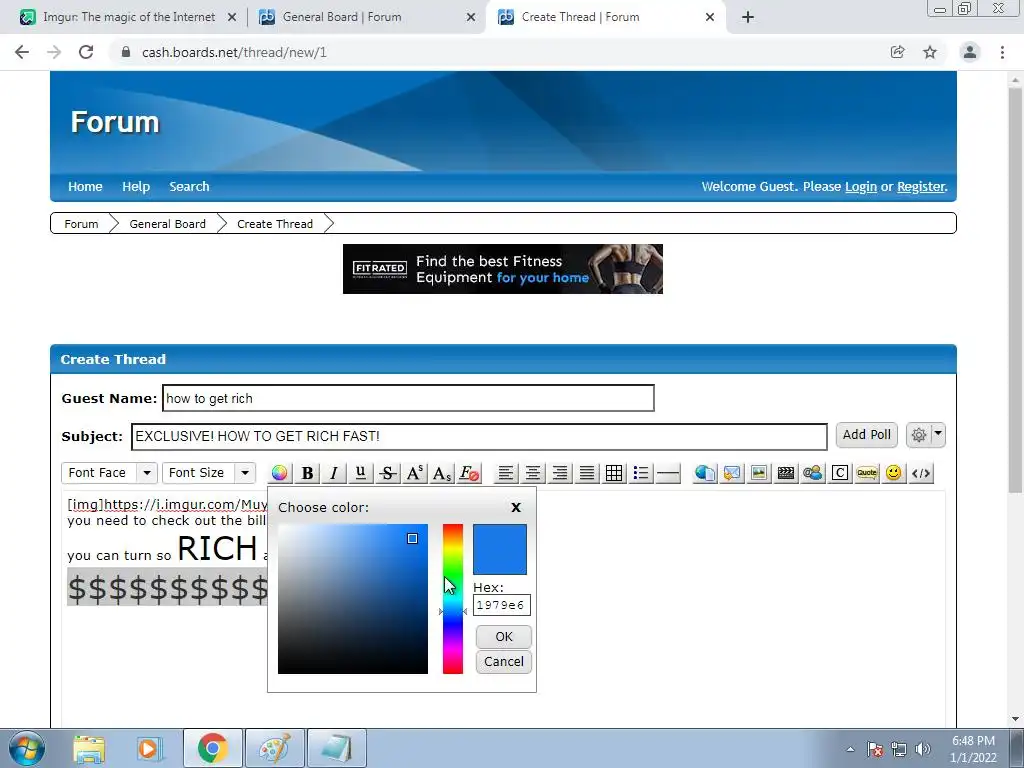Open Chrome three-dot menu
1024x768 pixels.
pyautogui.click(x=1002, y=52)
